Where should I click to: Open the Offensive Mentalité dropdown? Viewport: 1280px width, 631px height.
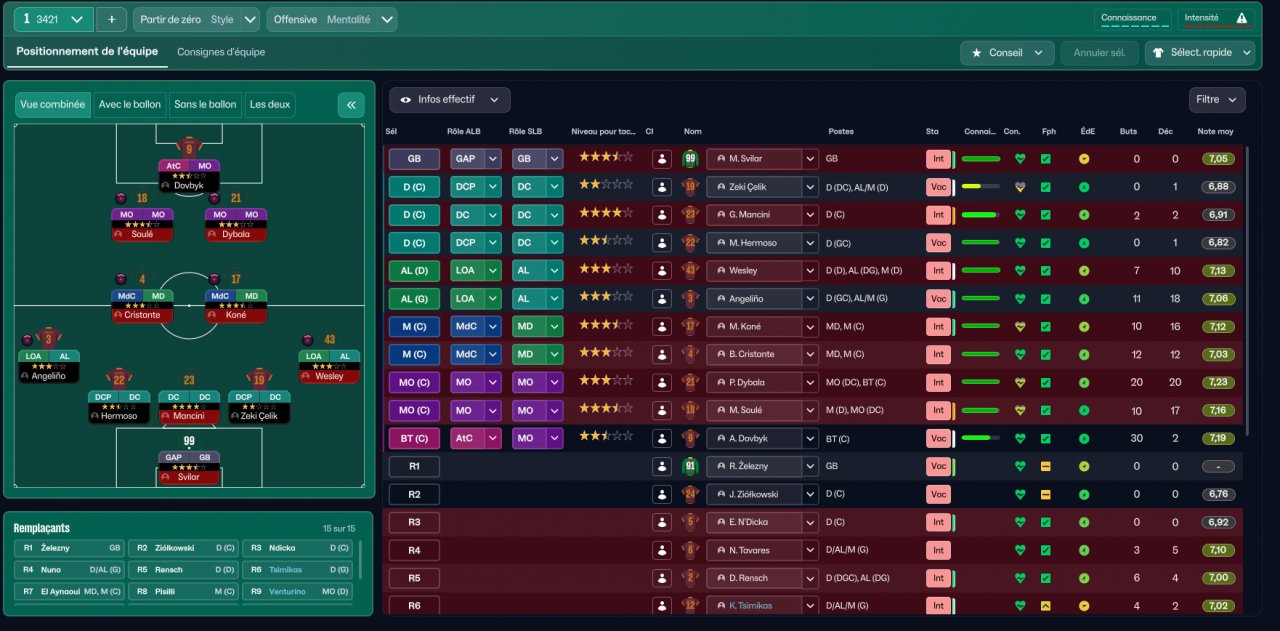331,19
